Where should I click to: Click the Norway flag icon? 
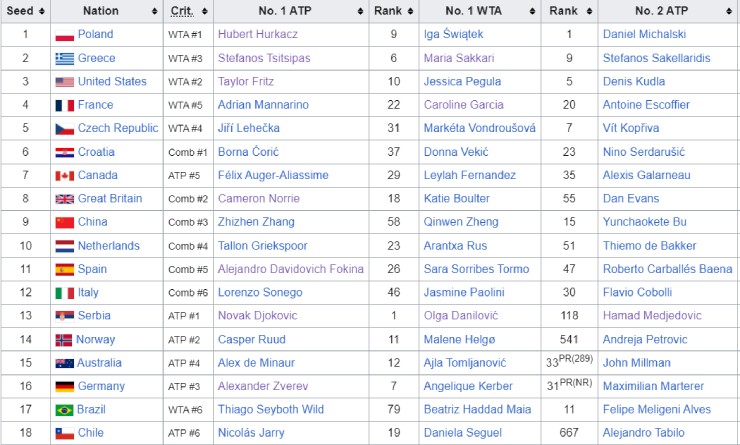click(64, 340)
